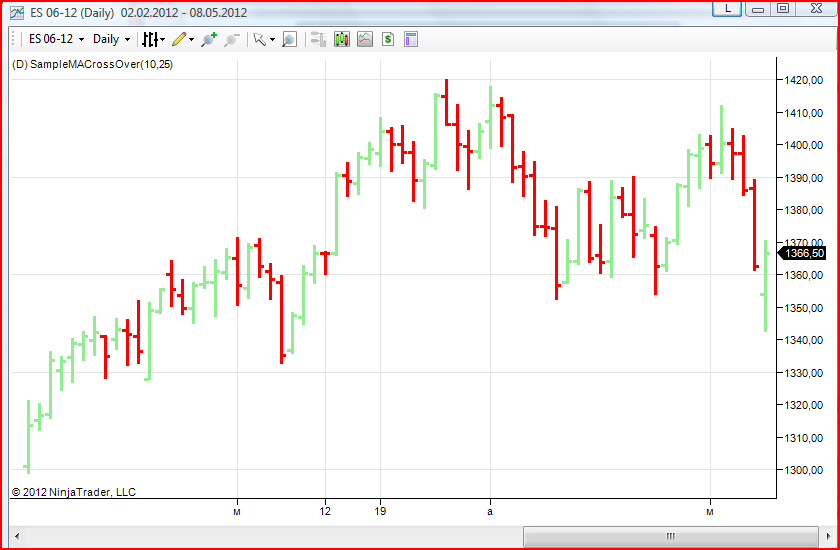Open the chart style bars dropdown
Screen dimensions: 840x550
[x=153, y=39]
